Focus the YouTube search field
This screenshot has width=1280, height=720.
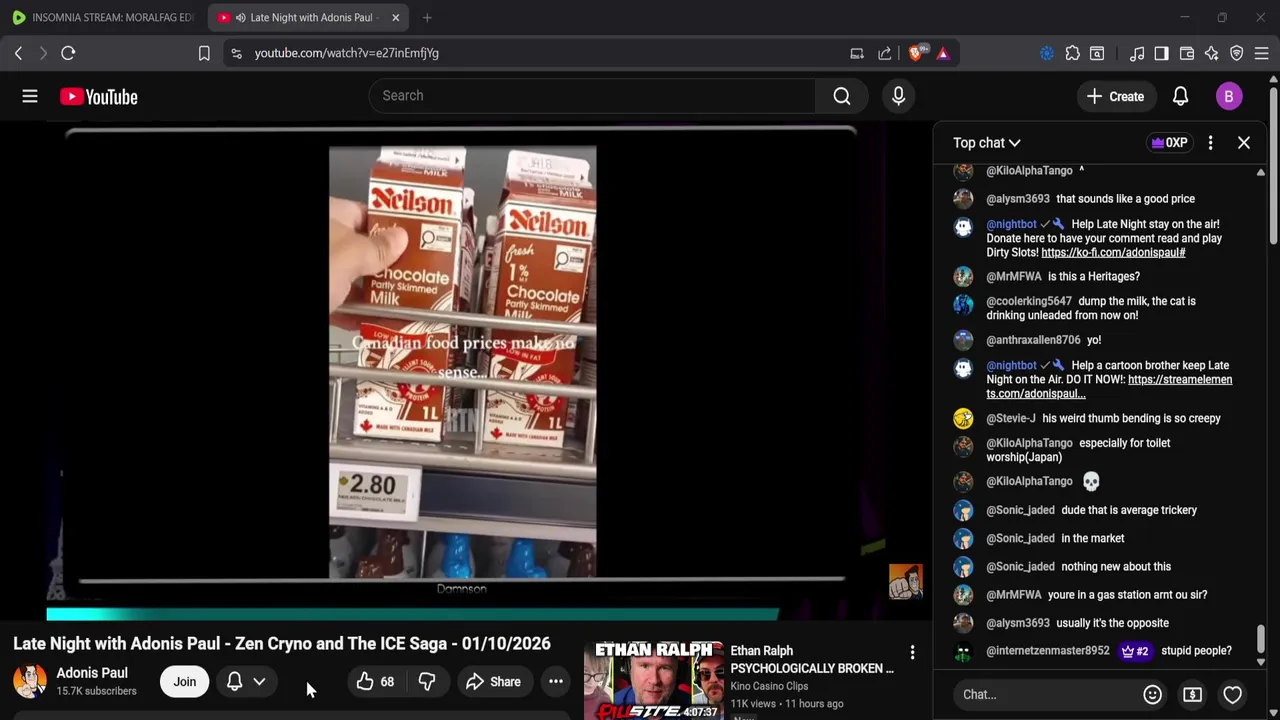pos(590,96)
